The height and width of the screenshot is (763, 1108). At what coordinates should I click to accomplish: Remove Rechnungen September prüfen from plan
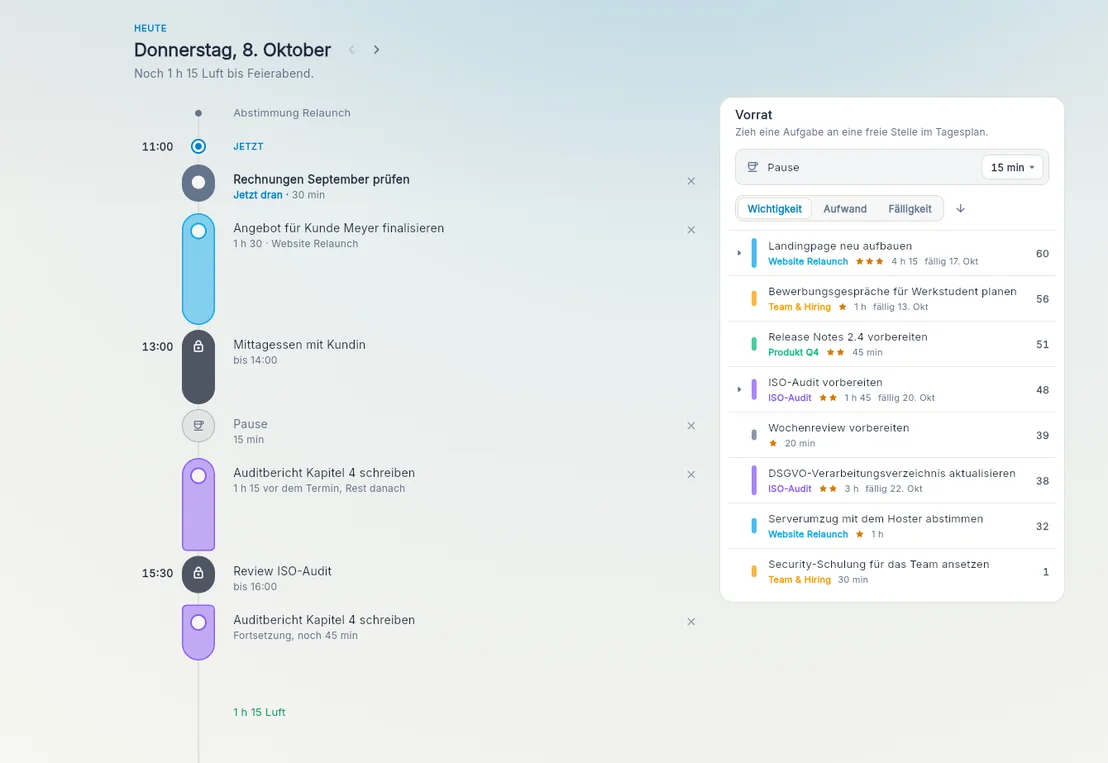pos(691,181)
